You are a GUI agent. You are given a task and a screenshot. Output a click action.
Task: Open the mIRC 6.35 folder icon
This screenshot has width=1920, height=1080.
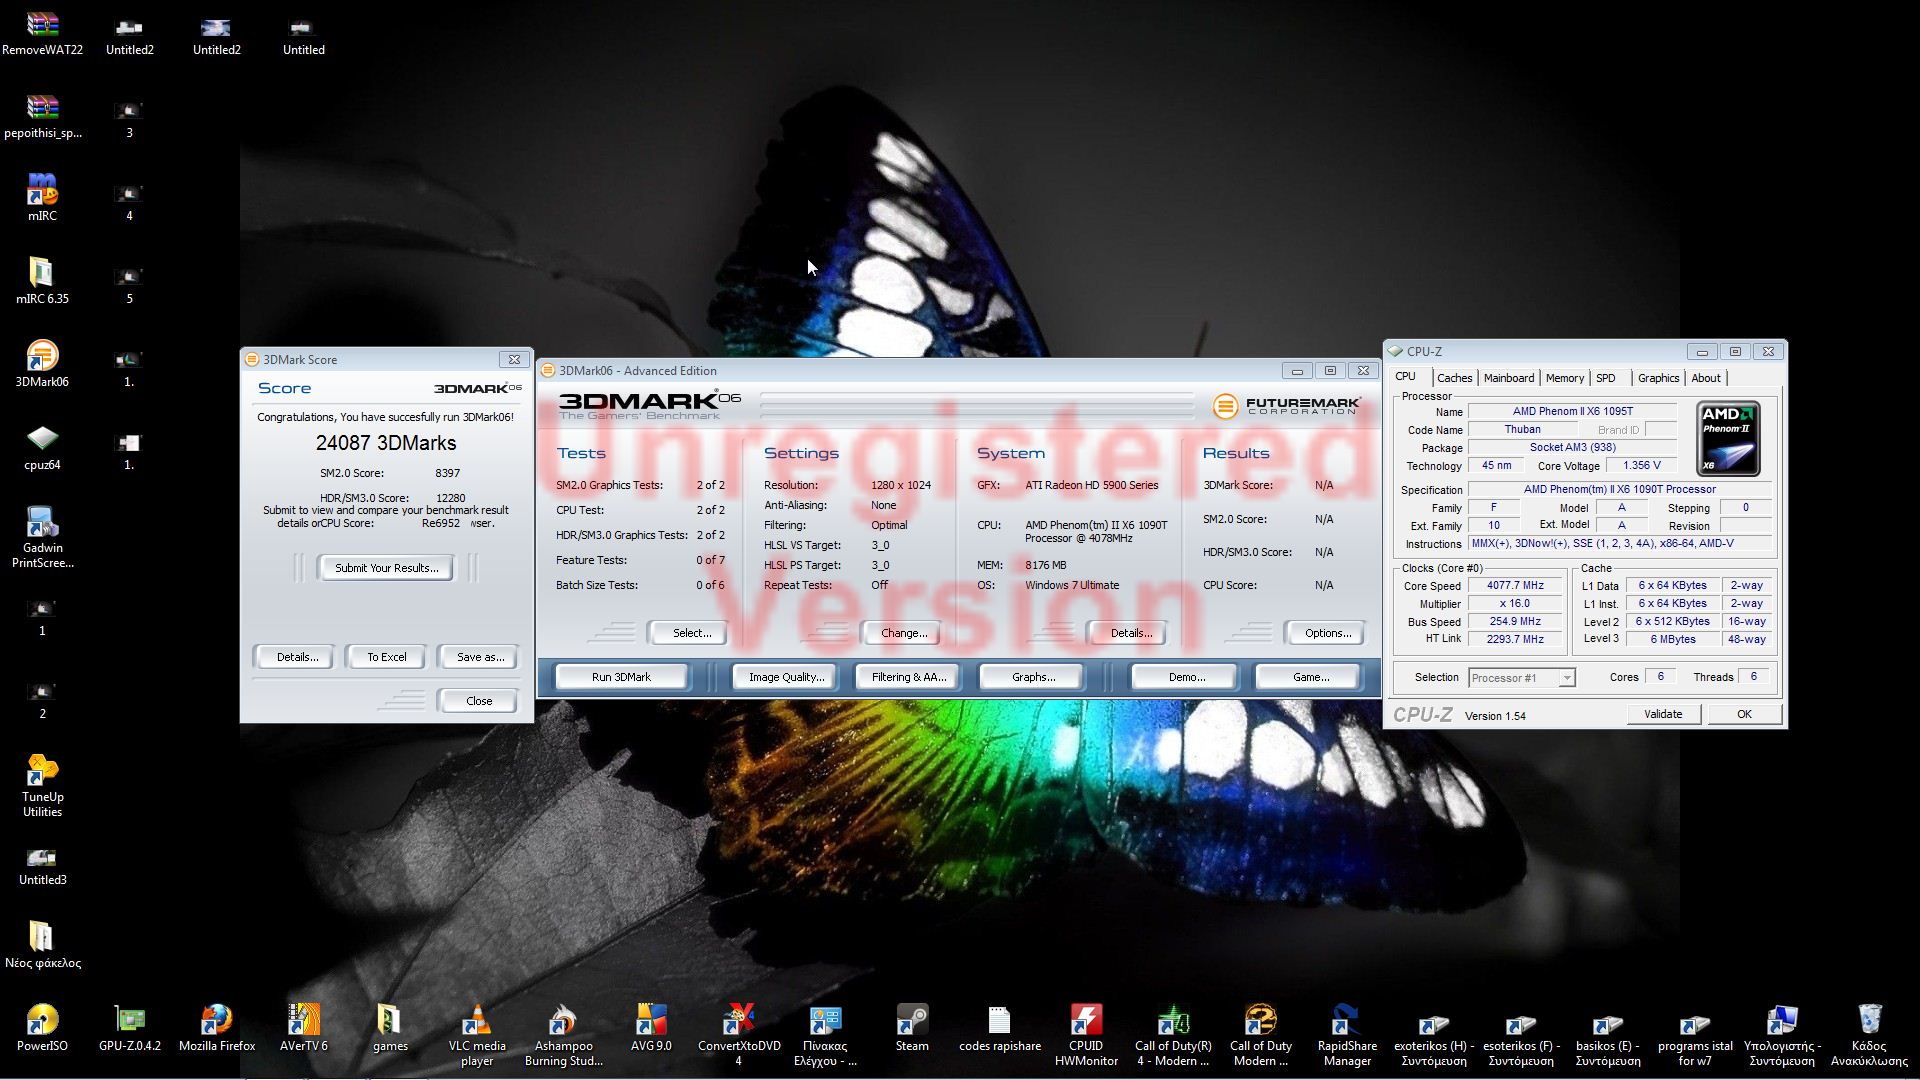42,281
